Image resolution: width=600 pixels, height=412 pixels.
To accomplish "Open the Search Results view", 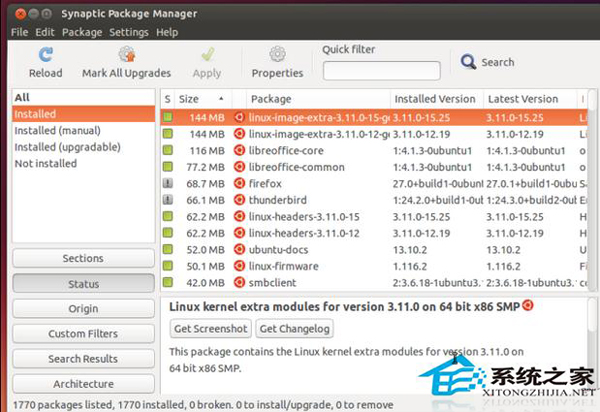I will click(x=83, y=359).
